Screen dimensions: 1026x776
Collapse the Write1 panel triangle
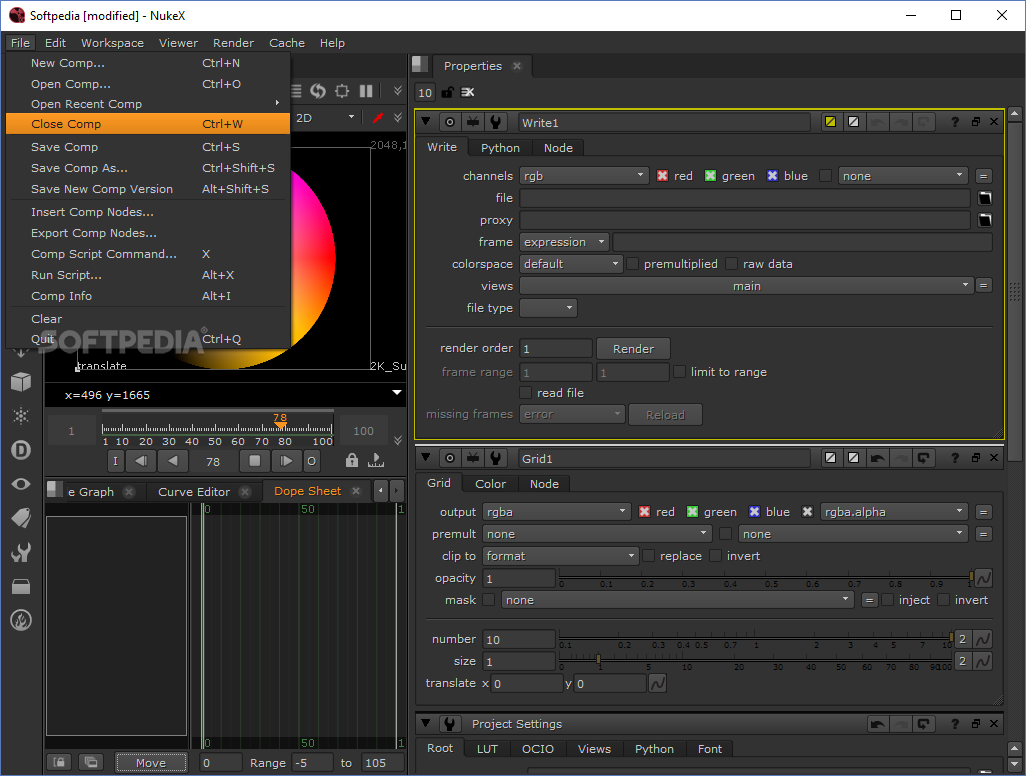[x=426, y=122]
